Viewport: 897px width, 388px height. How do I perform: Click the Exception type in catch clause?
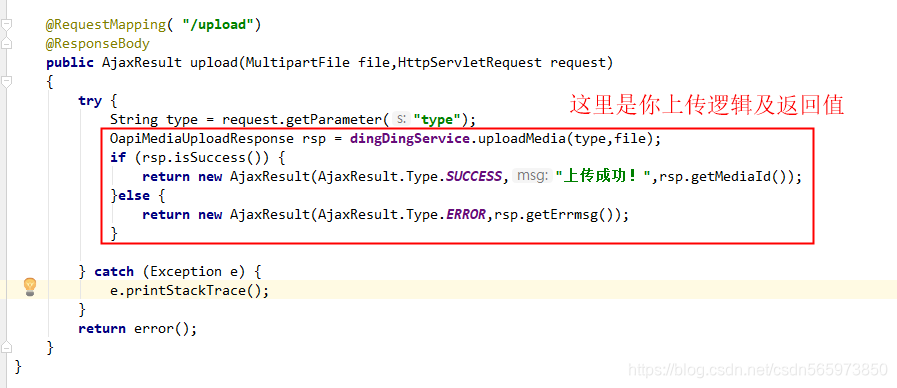point(186,271)
